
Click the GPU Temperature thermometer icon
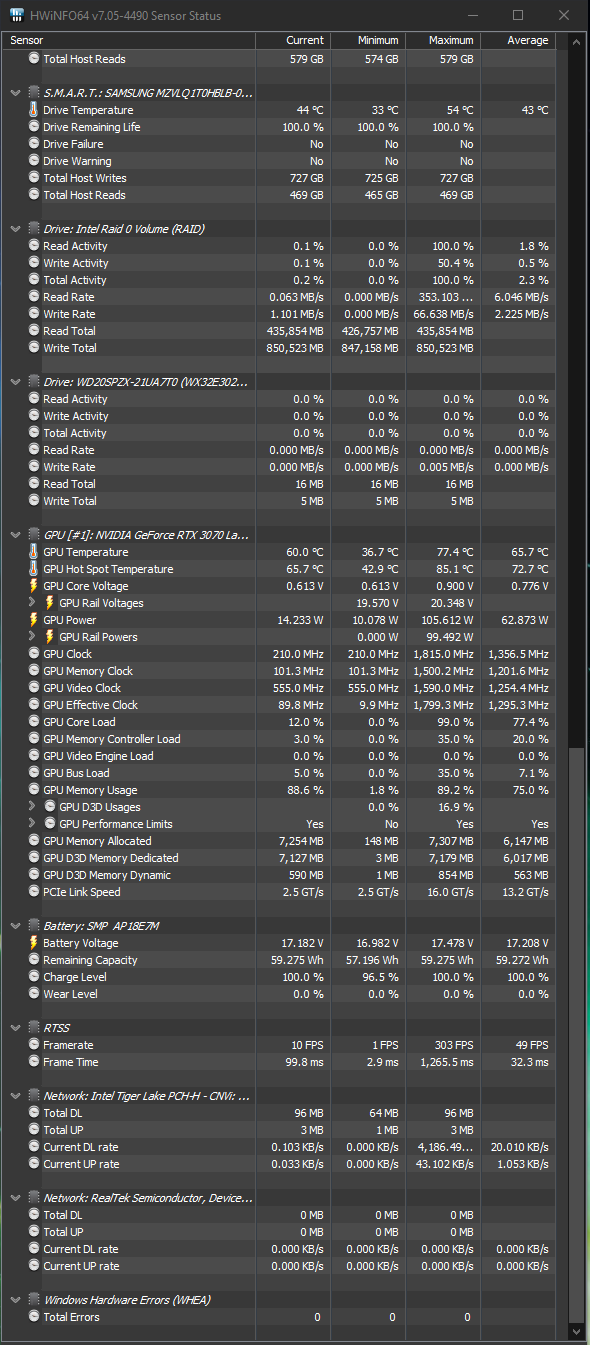click(x=34, y=552)
